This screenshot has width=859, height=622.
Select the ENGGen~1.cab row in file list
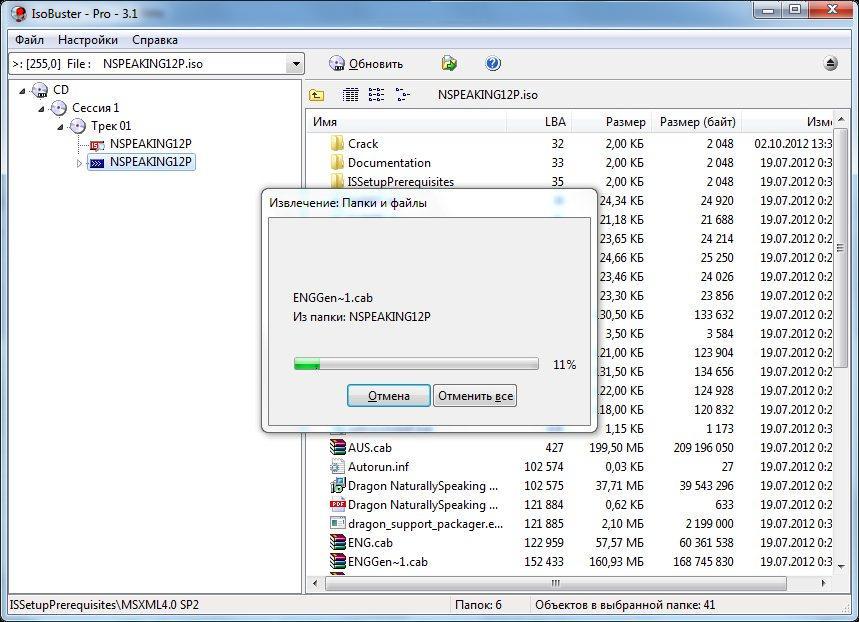[570, 562]
